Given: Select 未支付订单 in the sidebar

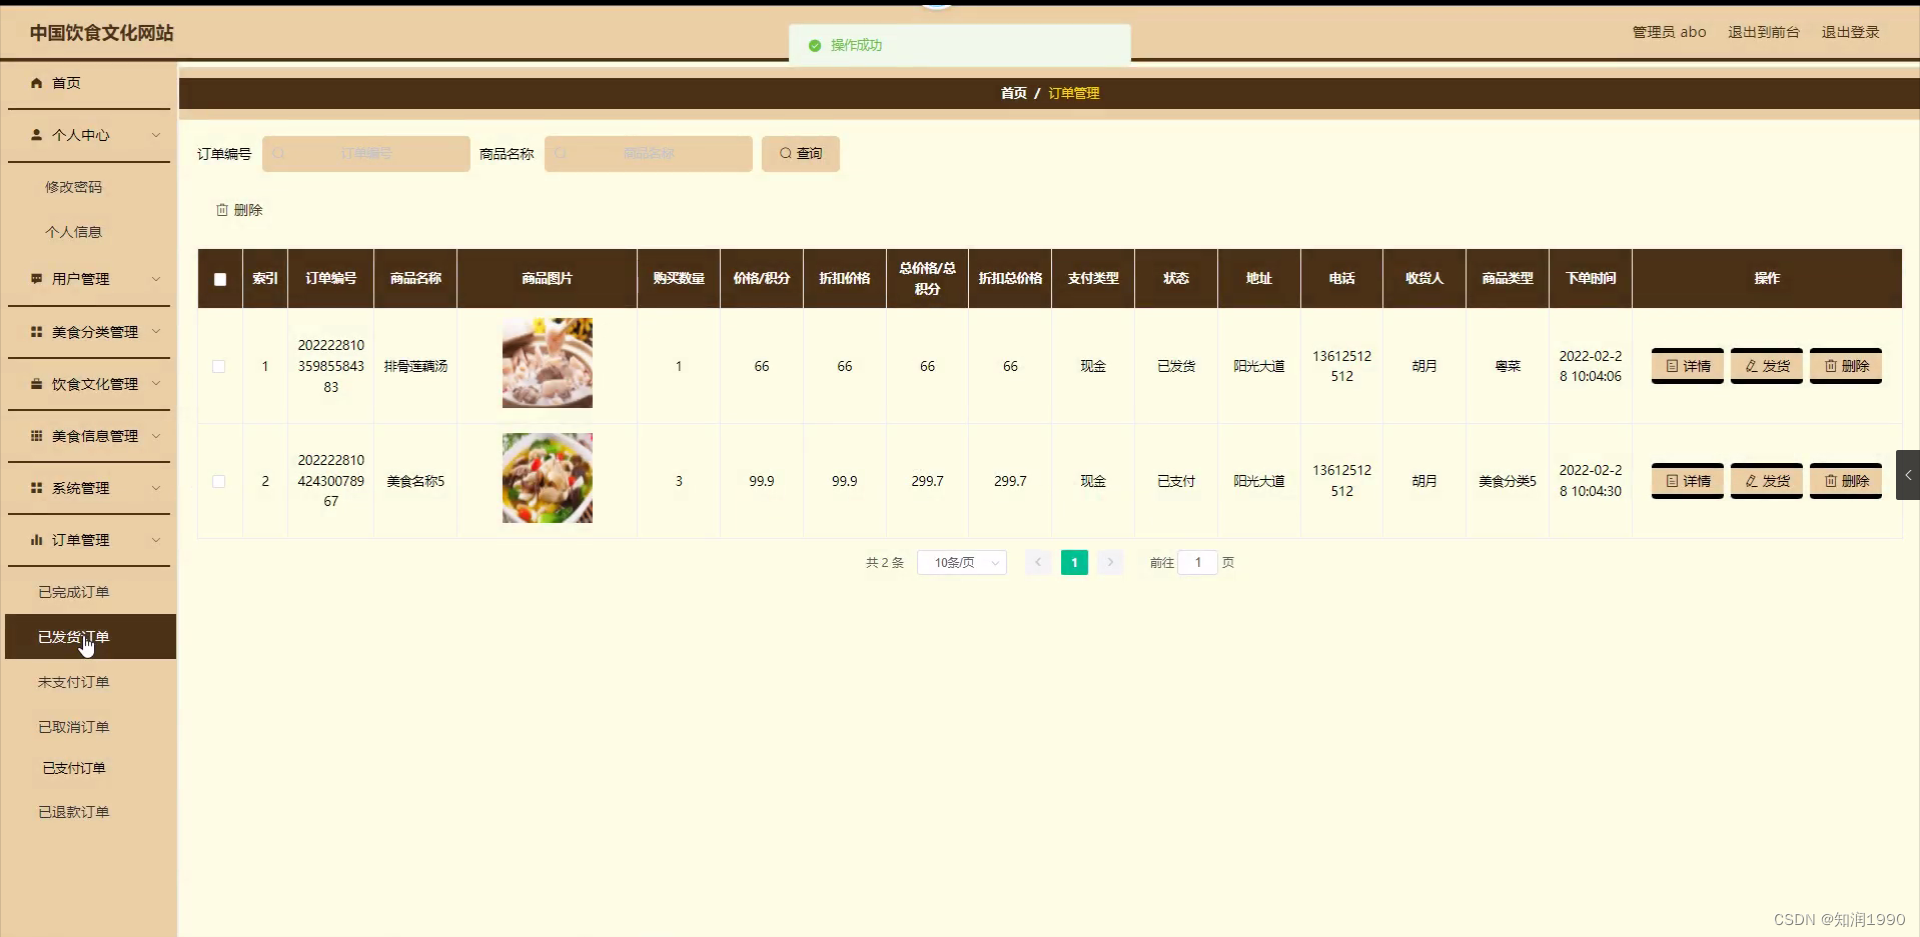Looking at the screenshot, I should pos(73,681).
